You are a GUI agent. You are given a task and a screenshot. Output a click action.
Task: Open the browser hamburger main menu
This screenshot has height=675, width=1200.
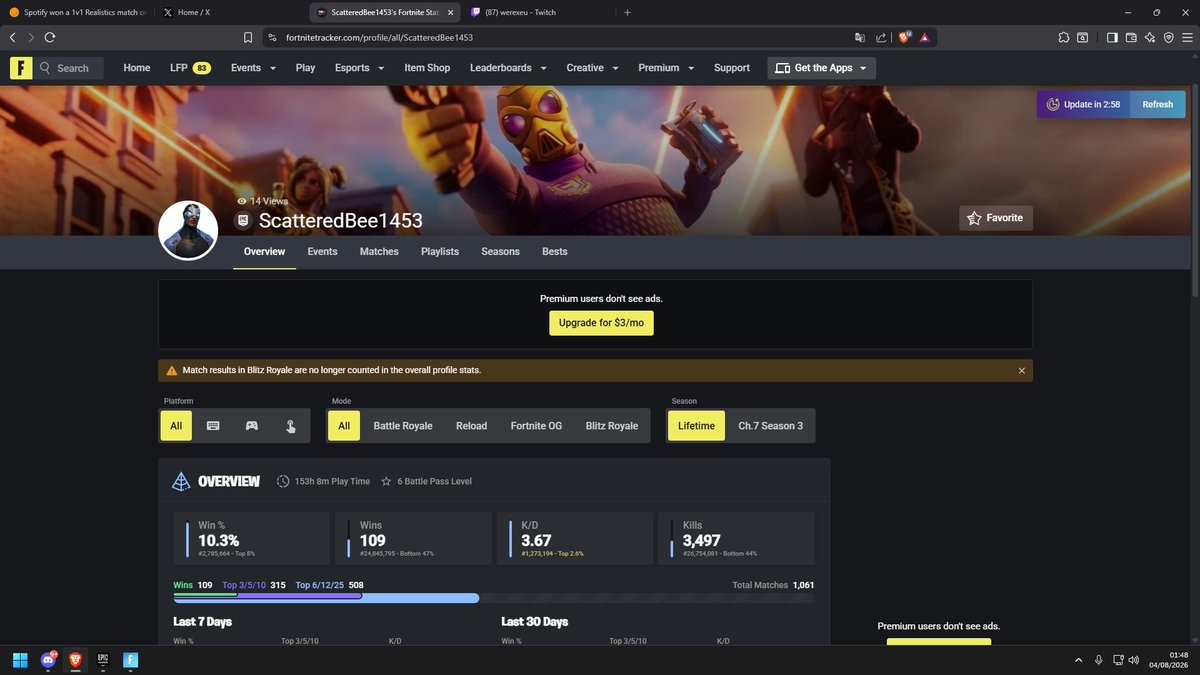(1186, 37)
